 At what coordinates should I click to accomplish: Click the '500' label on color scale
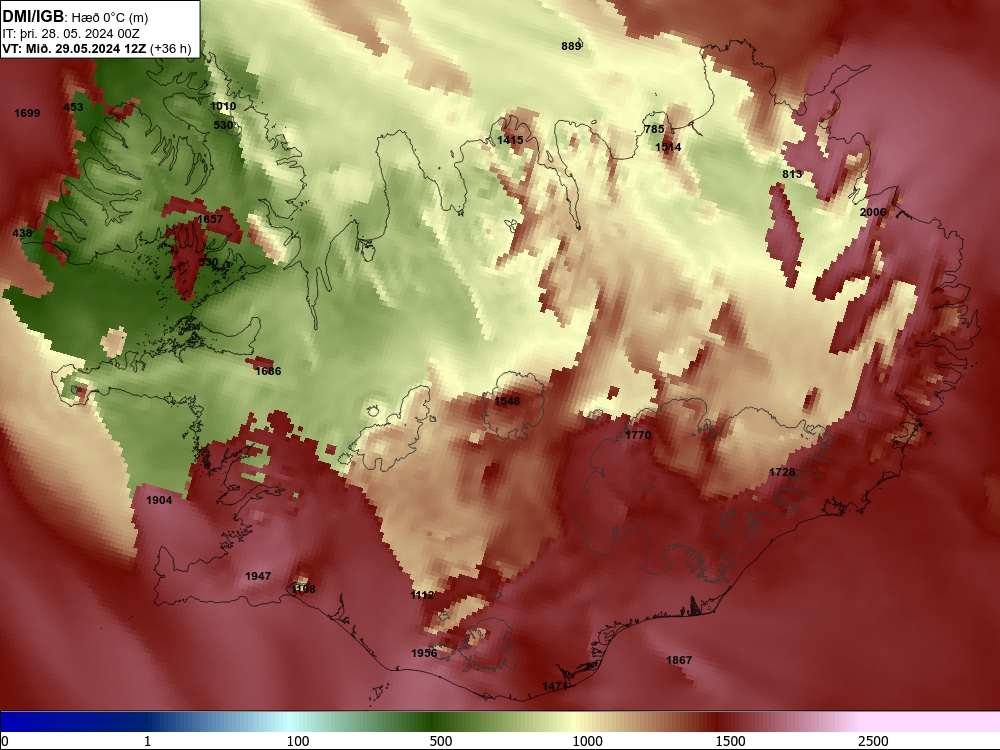tap(441, 740)
